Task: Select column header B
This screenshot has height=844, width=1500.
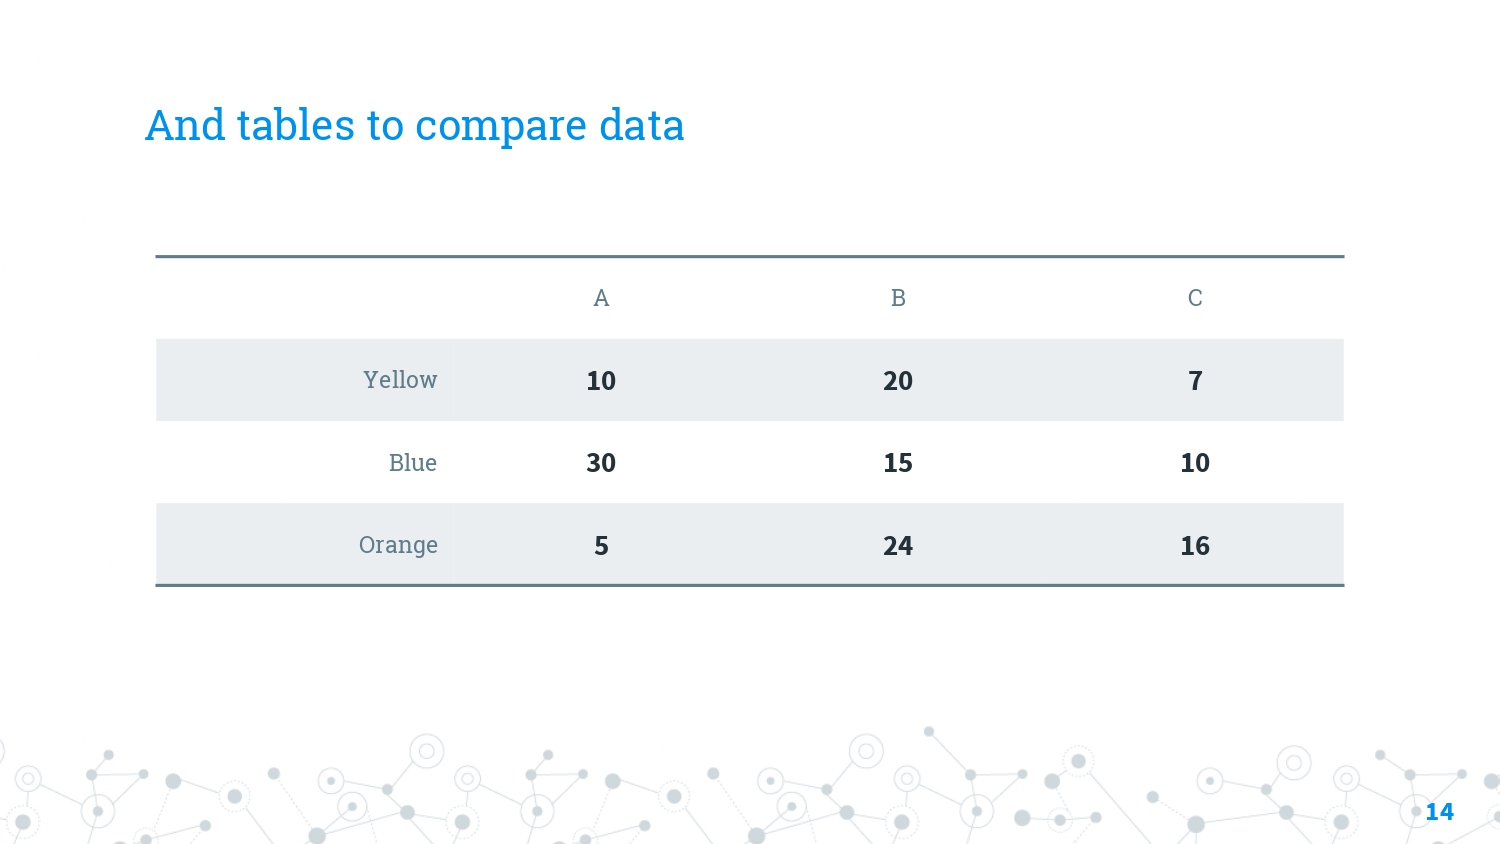Action: [898, 298]
